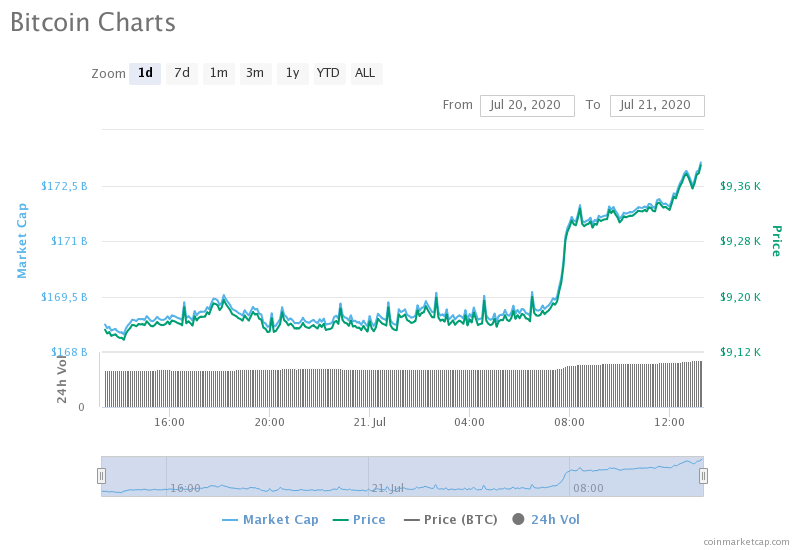The width and height of the screenshot is (800, 550).
Task: Click the $9,20 K price label
Action: pos(740,297)
